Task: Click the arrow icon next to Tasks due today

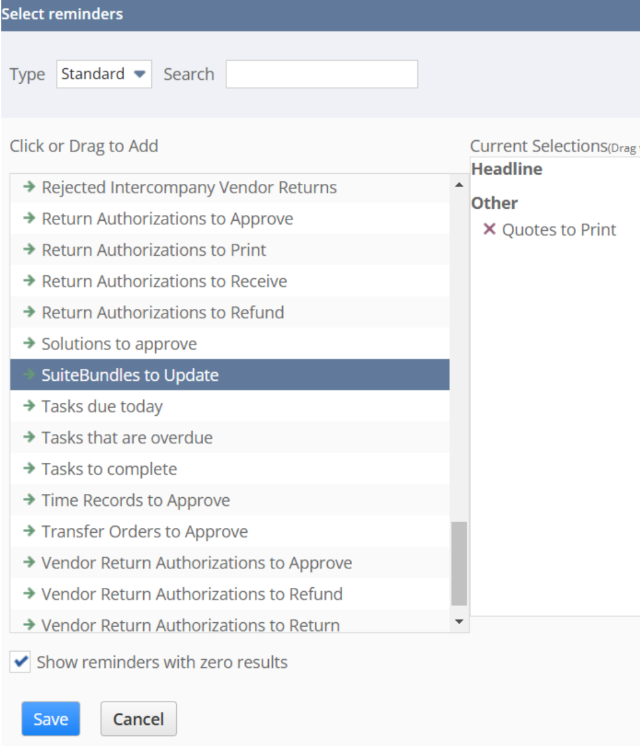Action: click(30, 407)
